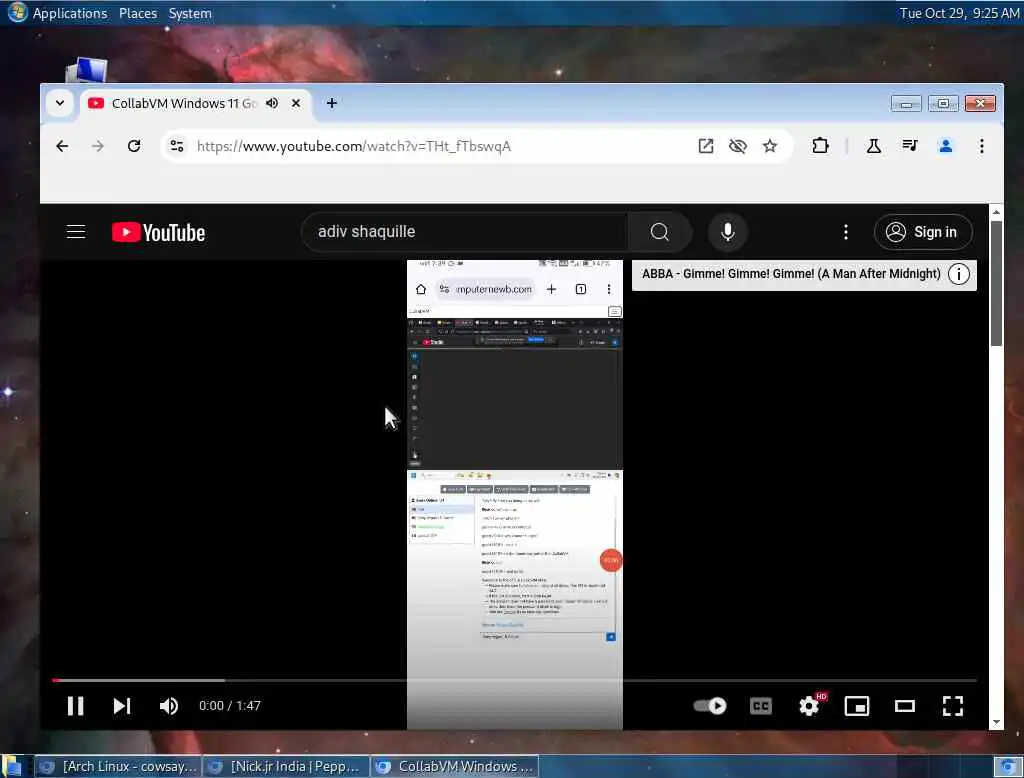Viewport: 1024px width, 778px height.
Task: Click the show desktop icon in bottom panel
Action: tap(12, 766)
